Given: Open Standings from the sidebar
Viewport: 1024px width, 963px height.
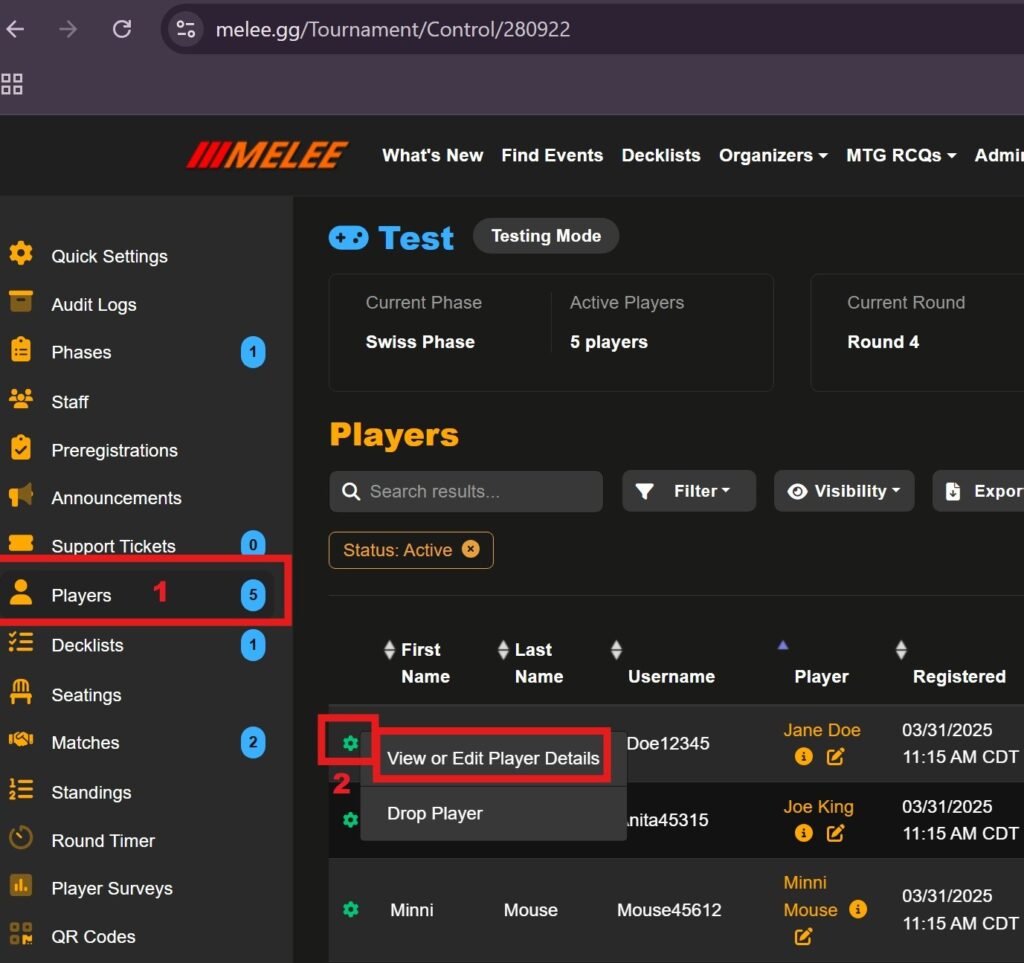Looking at the screenshot, I should point(91,792).
